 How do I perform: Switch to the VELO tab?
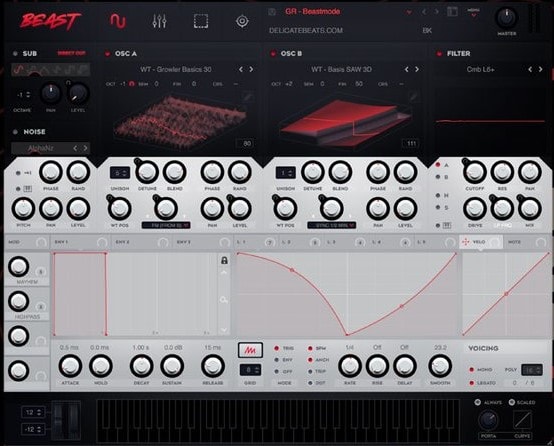pos(481,242)
